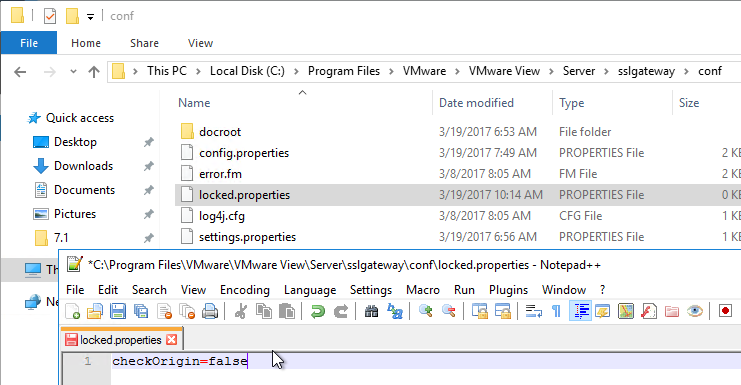
Task: Toggle Folder as Workspace panel
Action: pos(672,311)
